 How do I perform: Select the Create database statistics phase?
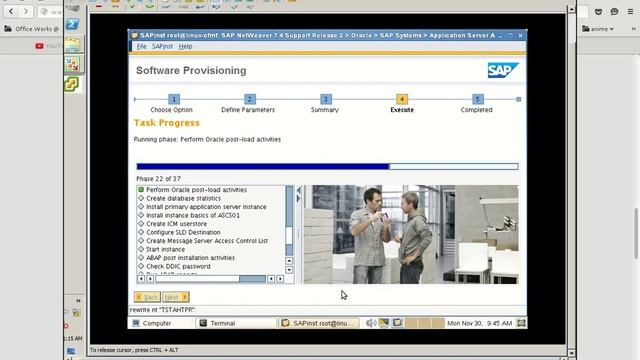pyautogui.click(x=183, y=198)
